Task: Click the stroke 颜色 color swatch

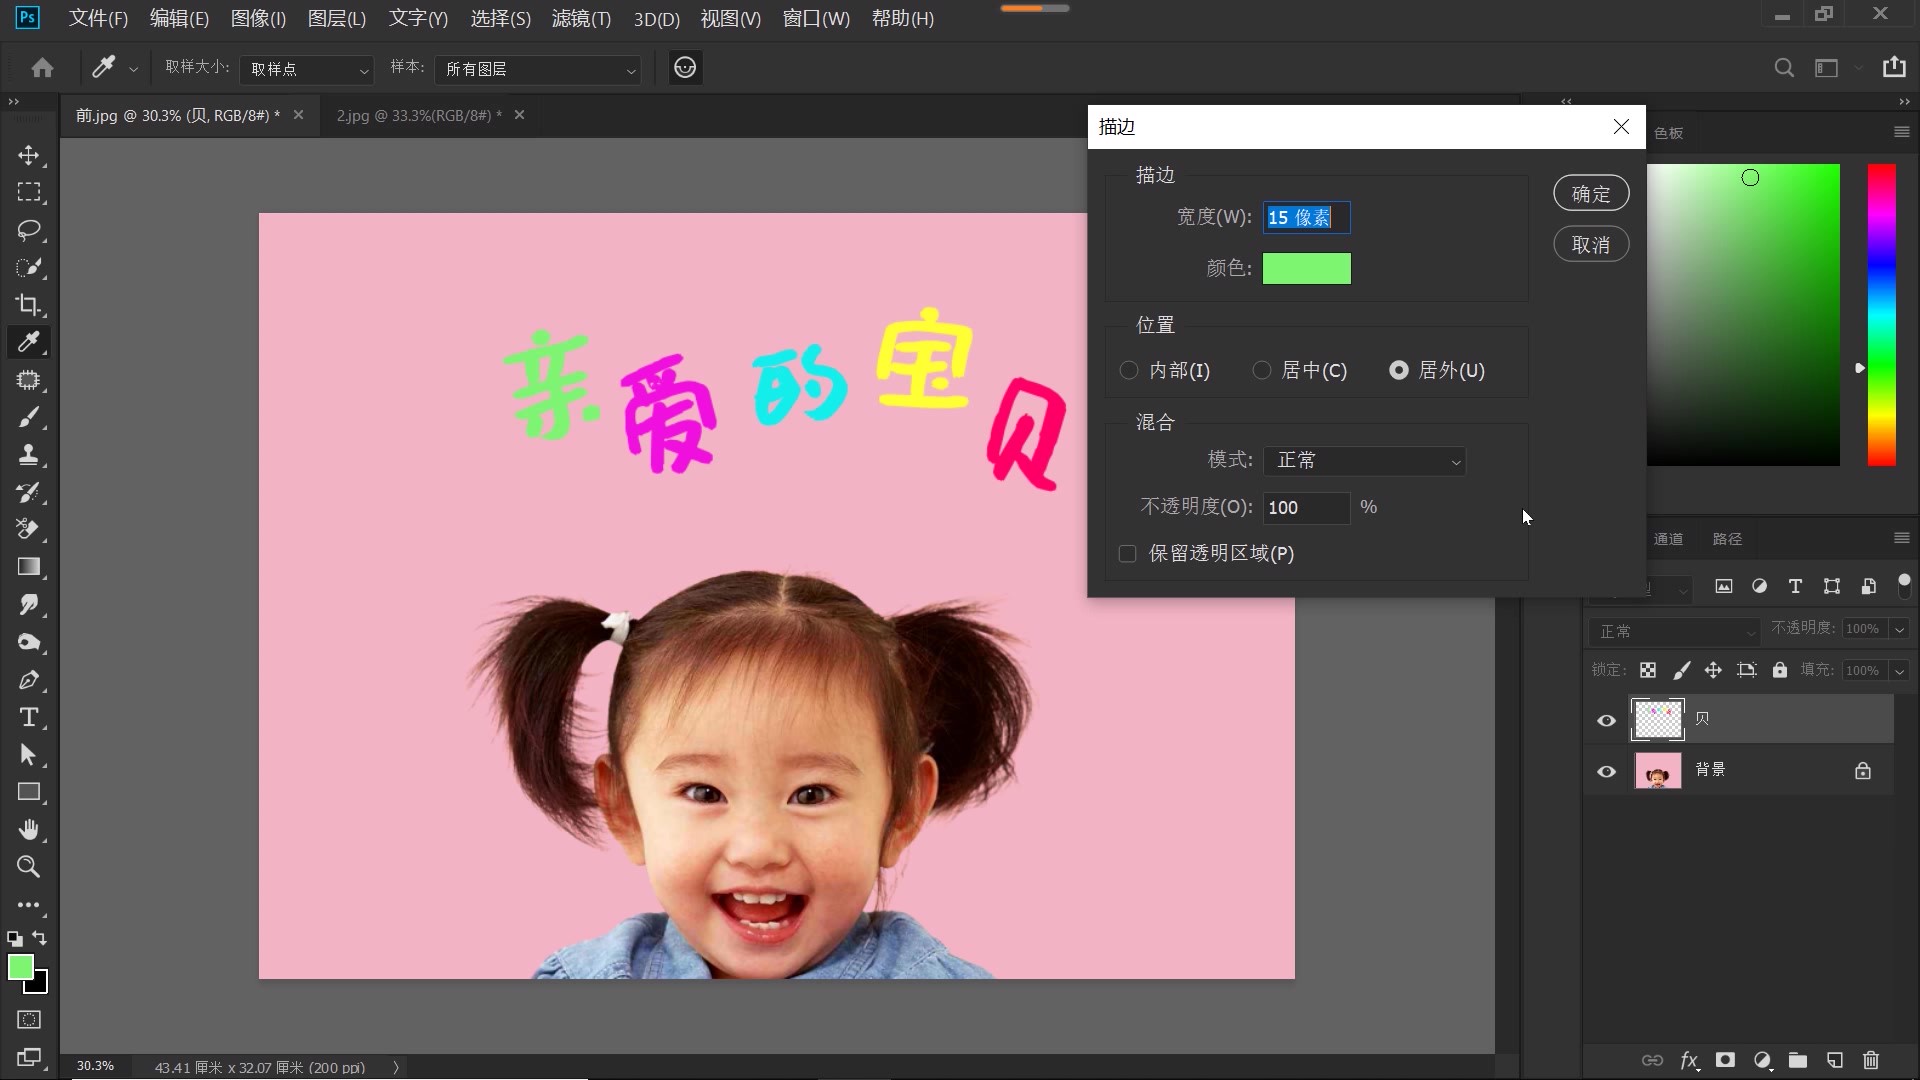Action: [x=1307, y=268]
